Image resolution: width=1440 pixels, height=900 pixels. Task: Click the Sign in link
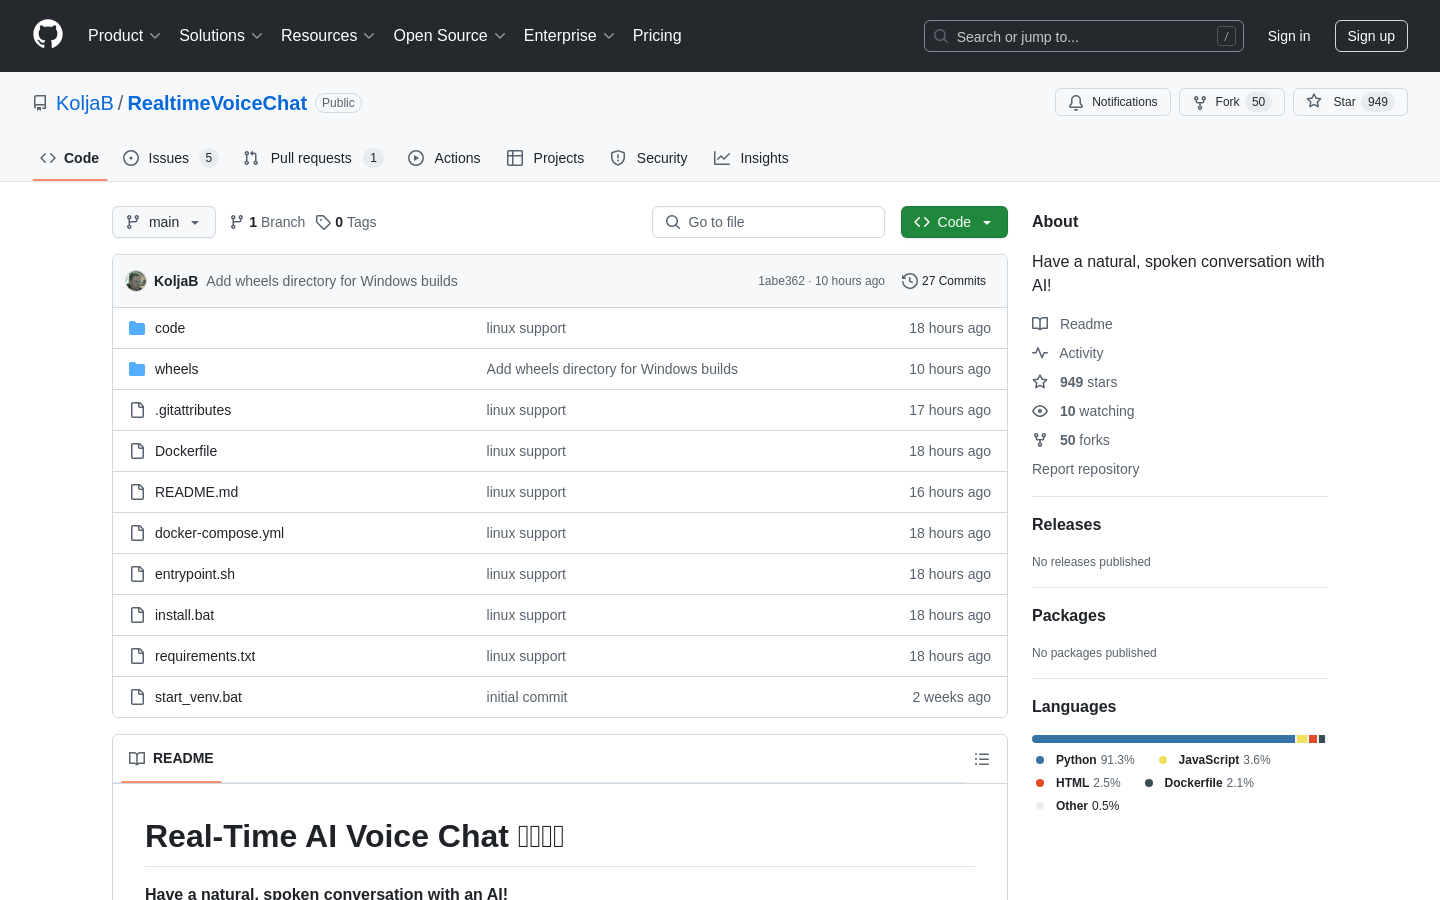[1289, 36]
